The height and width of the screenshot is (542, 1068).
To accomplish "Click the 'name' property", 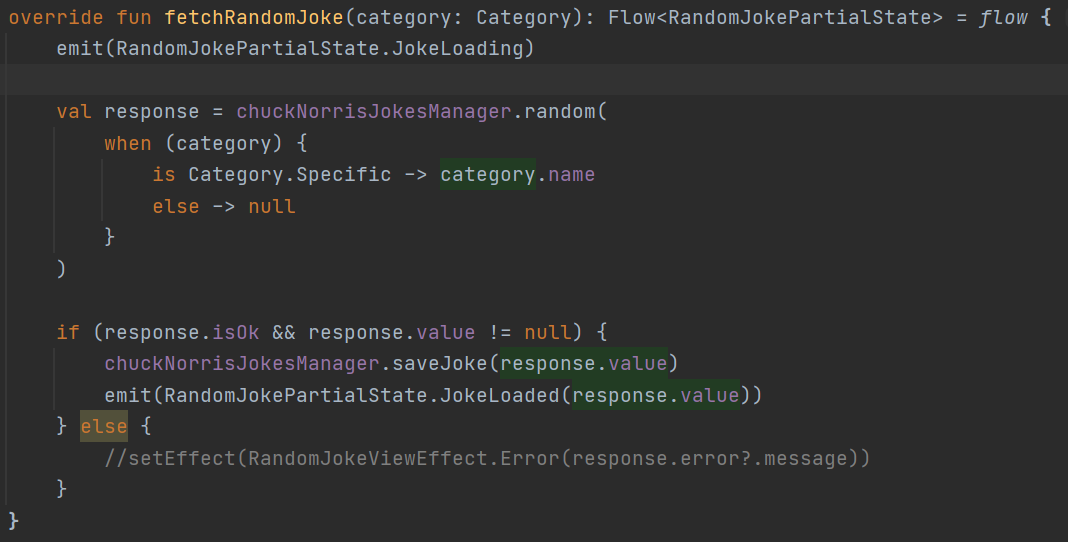I will pyautogui.click(x=571, y=175).
